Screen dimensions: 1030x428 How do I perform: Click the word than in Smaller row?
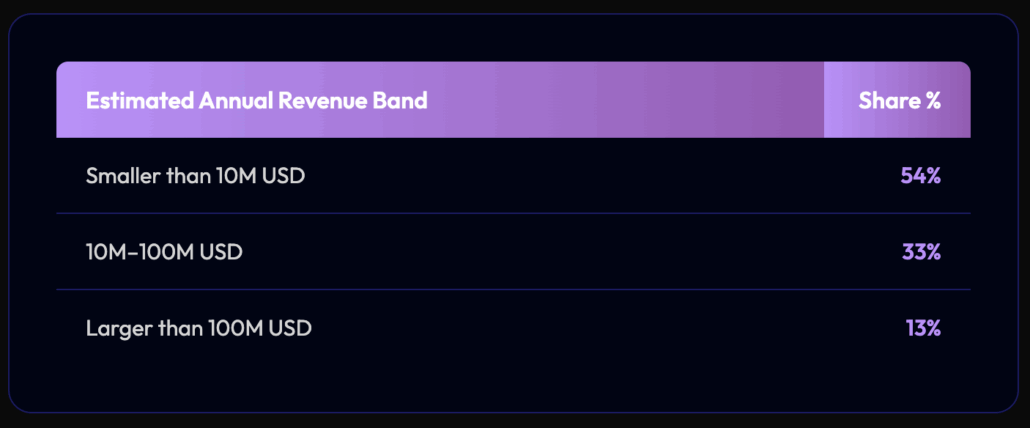point(183,176)
